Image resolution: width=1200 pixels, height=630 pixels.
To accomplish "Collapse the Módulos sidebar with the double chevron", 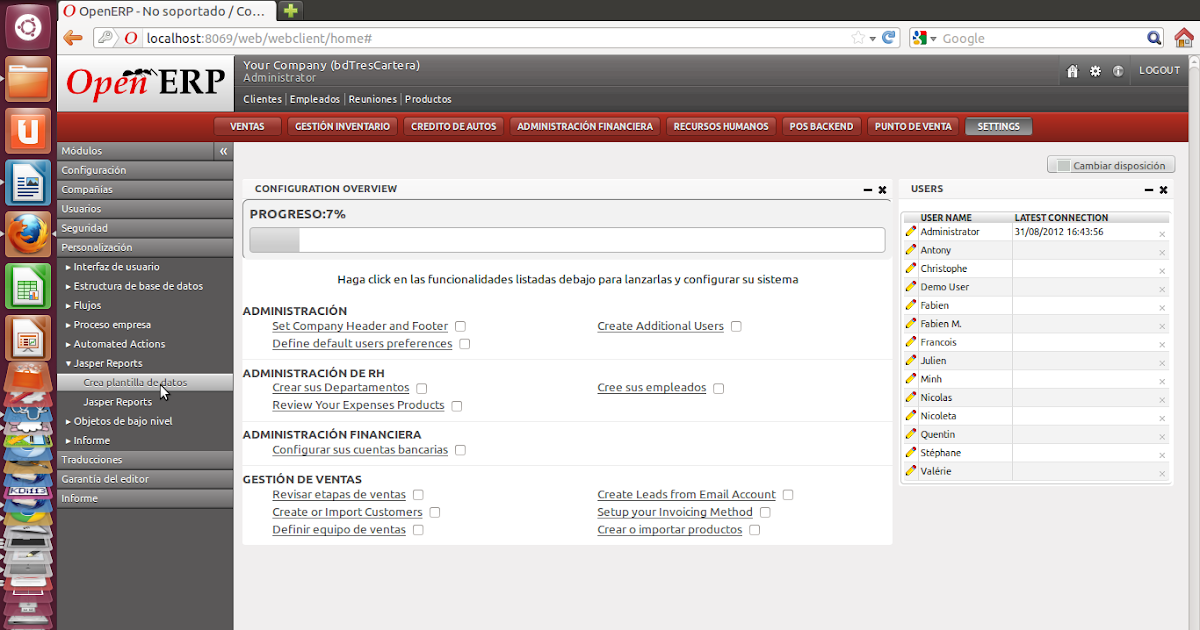I will pyautogui.click(x=222, y=150).
